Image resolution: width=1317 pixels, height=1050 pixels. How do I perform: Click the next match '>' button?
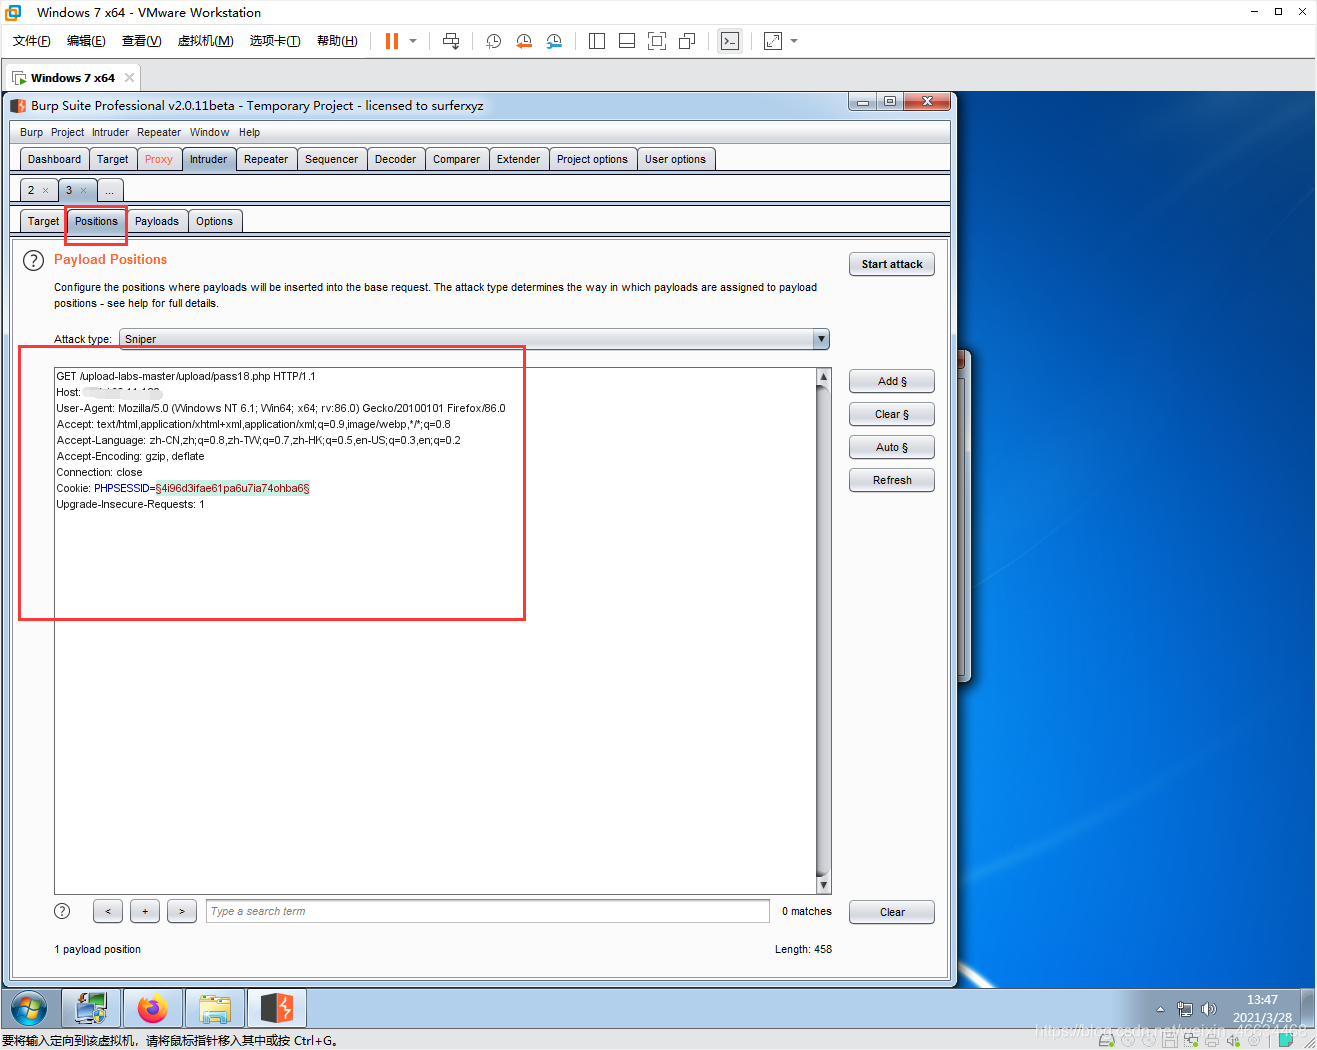point(182,911)
